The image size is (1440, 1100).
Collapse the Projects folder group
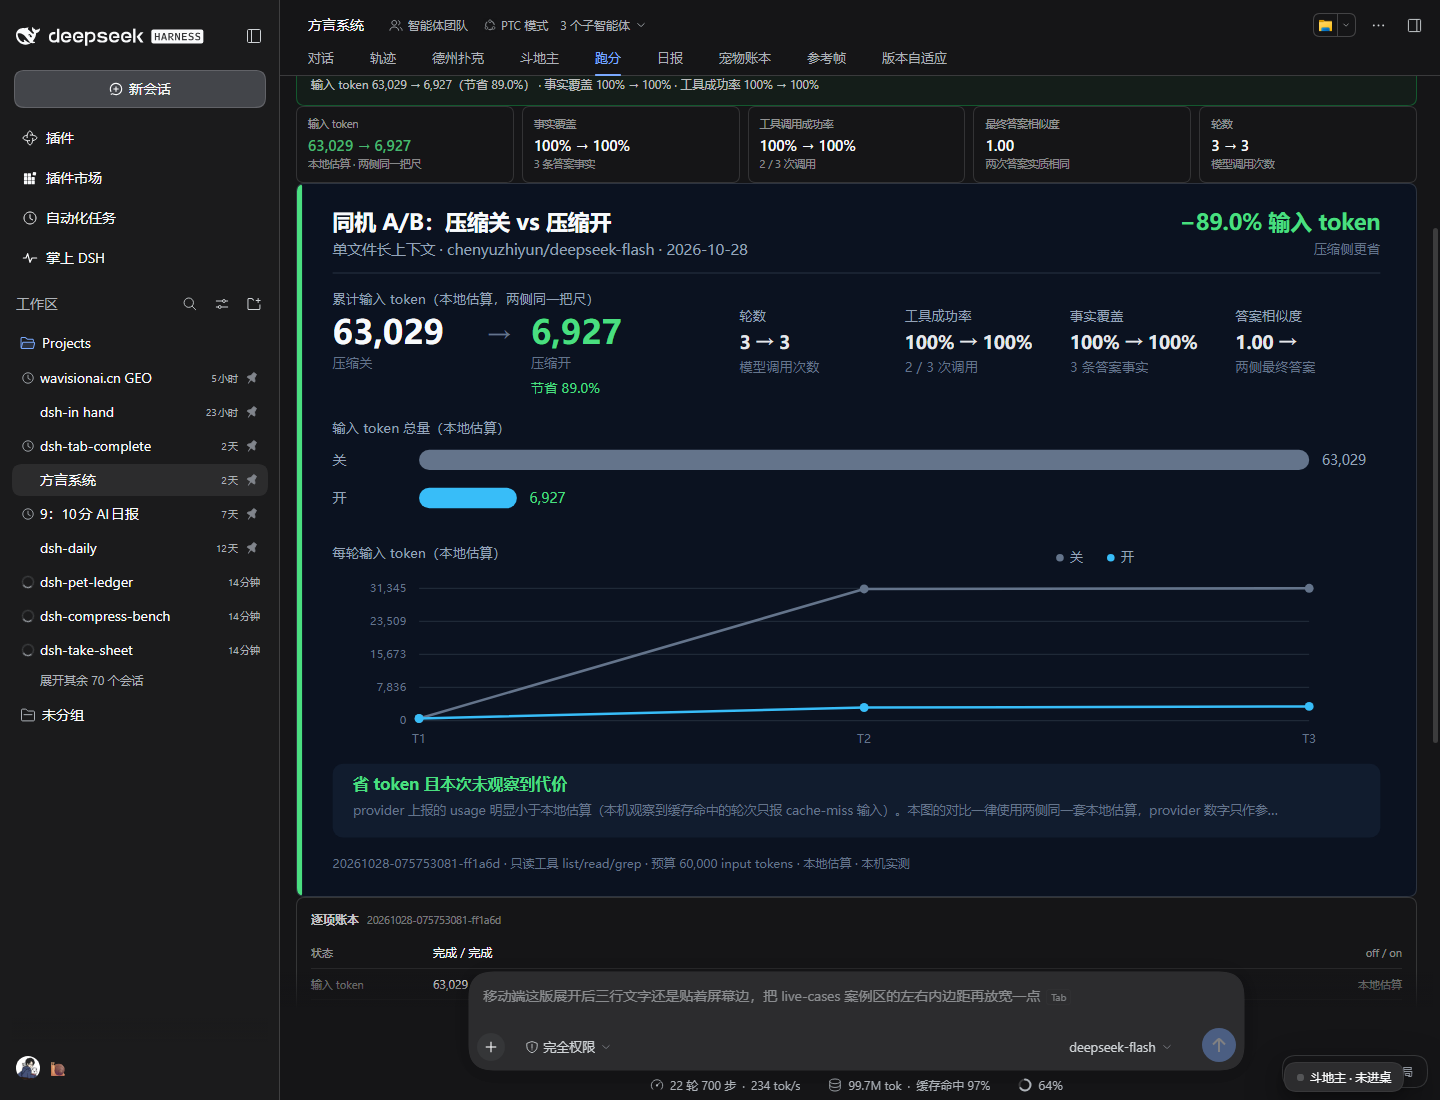[140, 343]
